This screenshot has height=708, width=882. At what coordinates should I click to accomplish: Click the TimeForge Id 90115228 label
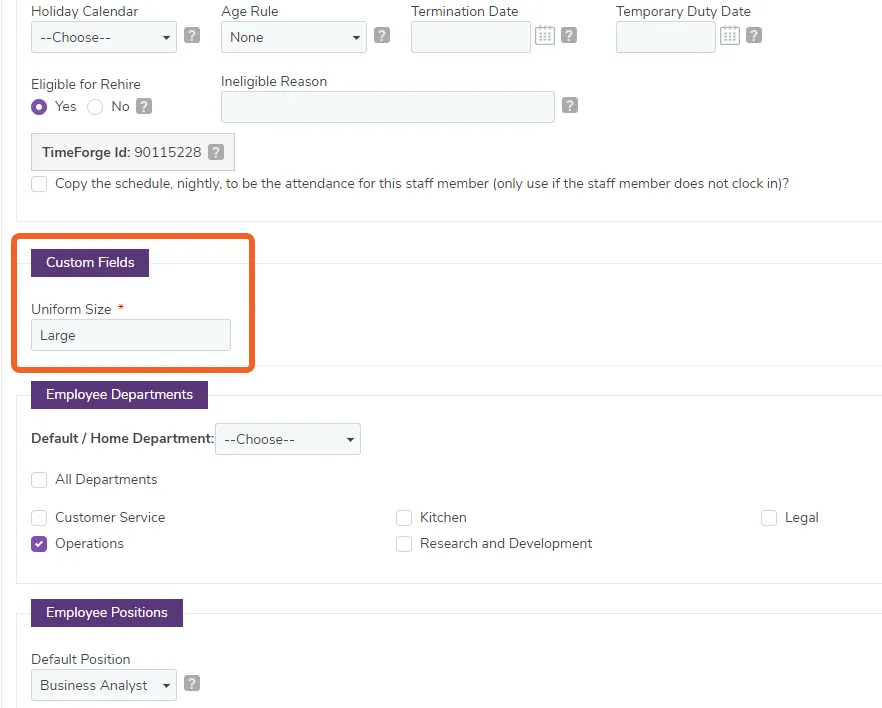(x=122, y=152)
